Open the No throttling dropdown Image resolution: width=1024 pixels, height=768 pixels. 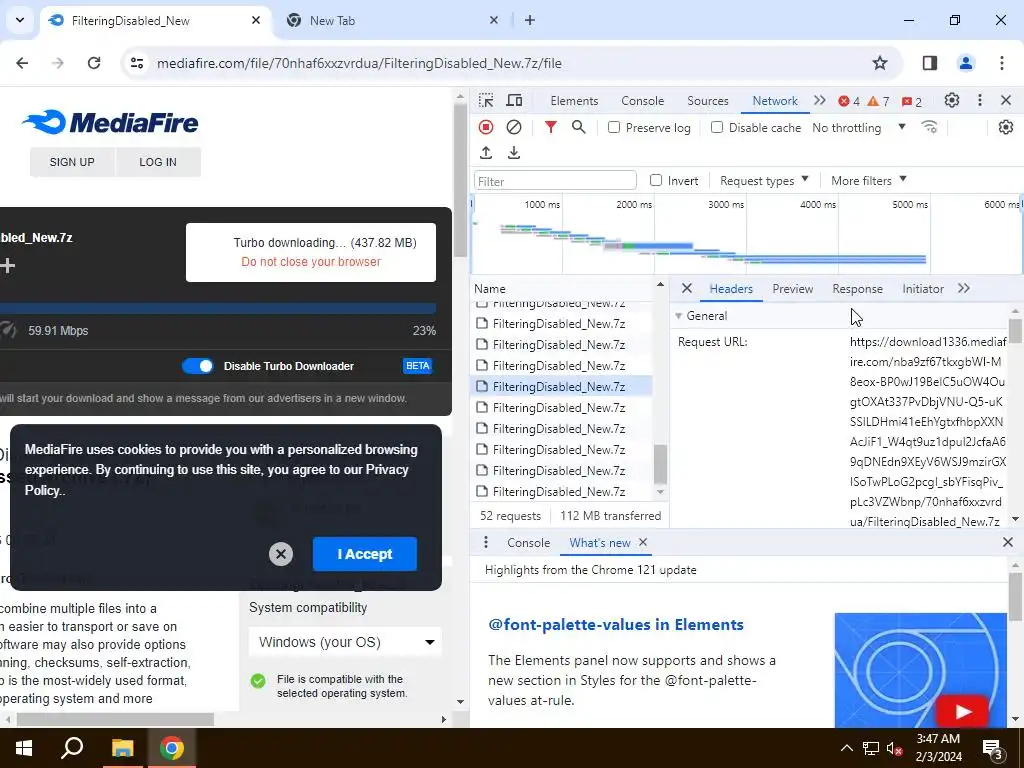click(x=858, y=128)
